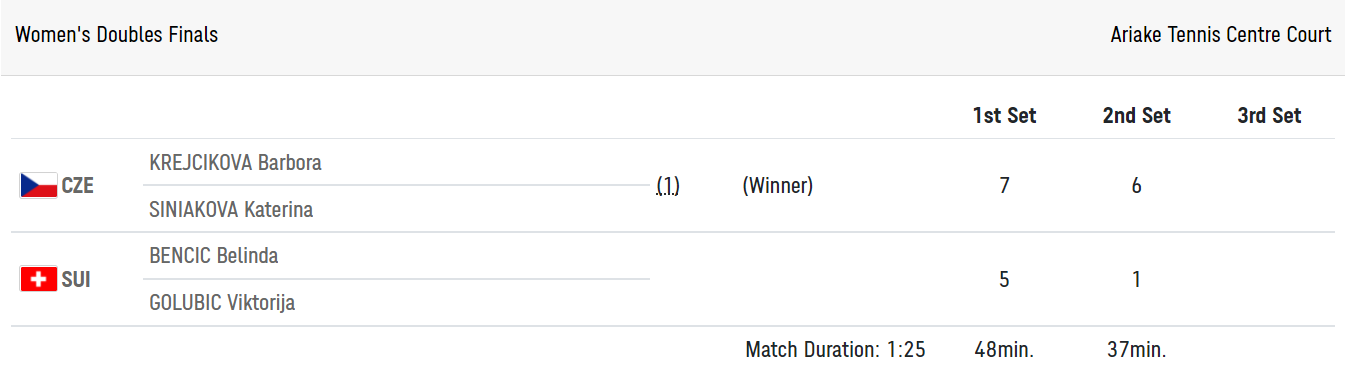Click the Switzerland flag icon
Image resolution: width=1350 pixels, height=387 pixels.
pyautogui.click(x=39, y=279)
